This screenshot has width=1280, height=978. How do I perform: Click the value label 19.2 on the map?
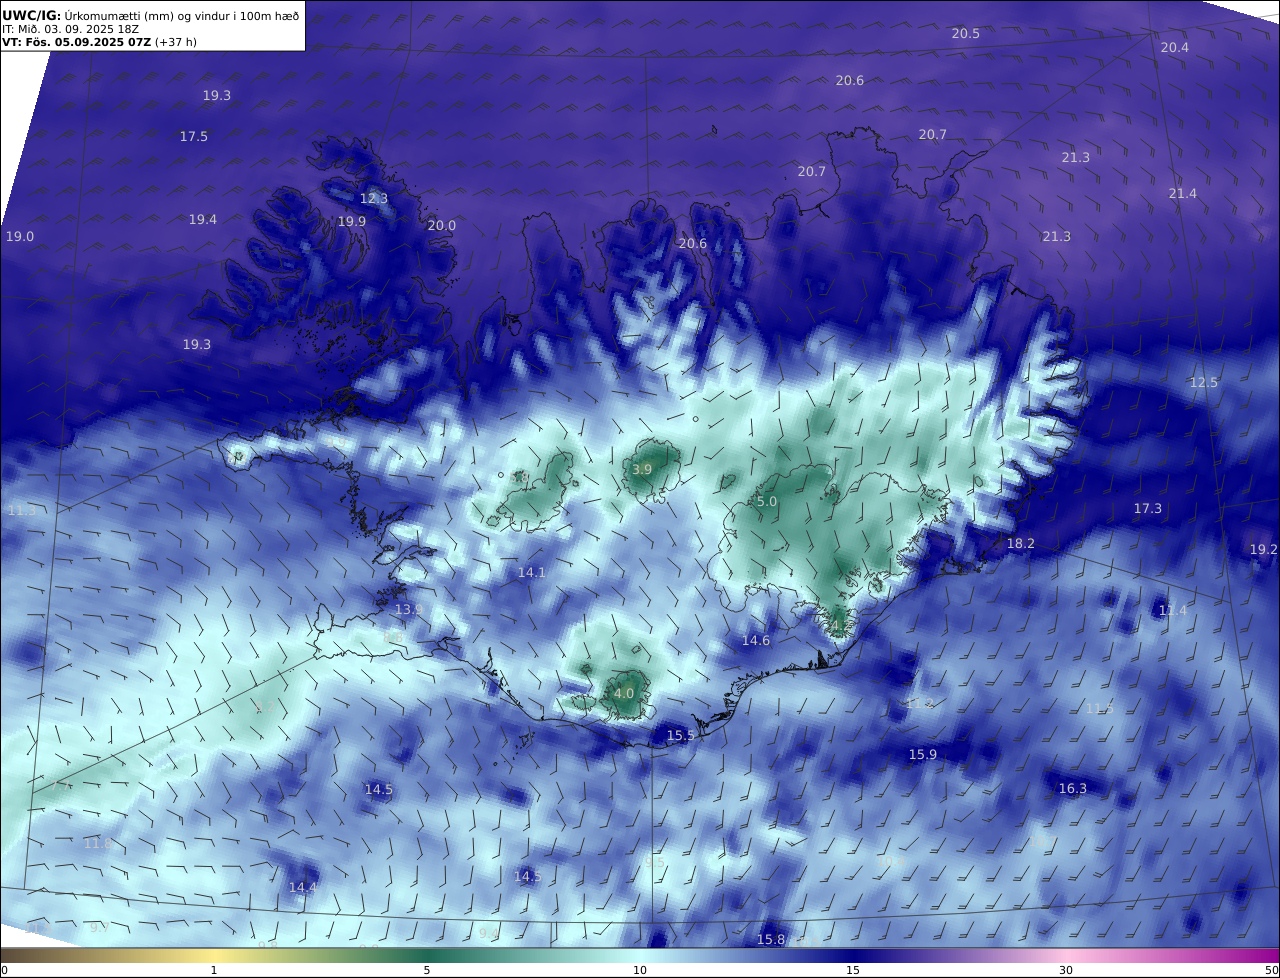coord(1264,550)
